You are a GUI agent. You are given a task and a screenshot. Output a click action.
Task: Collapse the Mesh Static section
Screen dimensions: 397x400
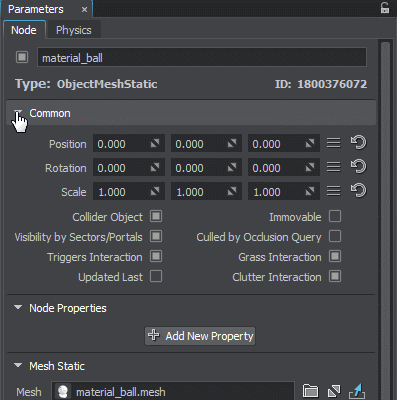click(x=18, y=366)
